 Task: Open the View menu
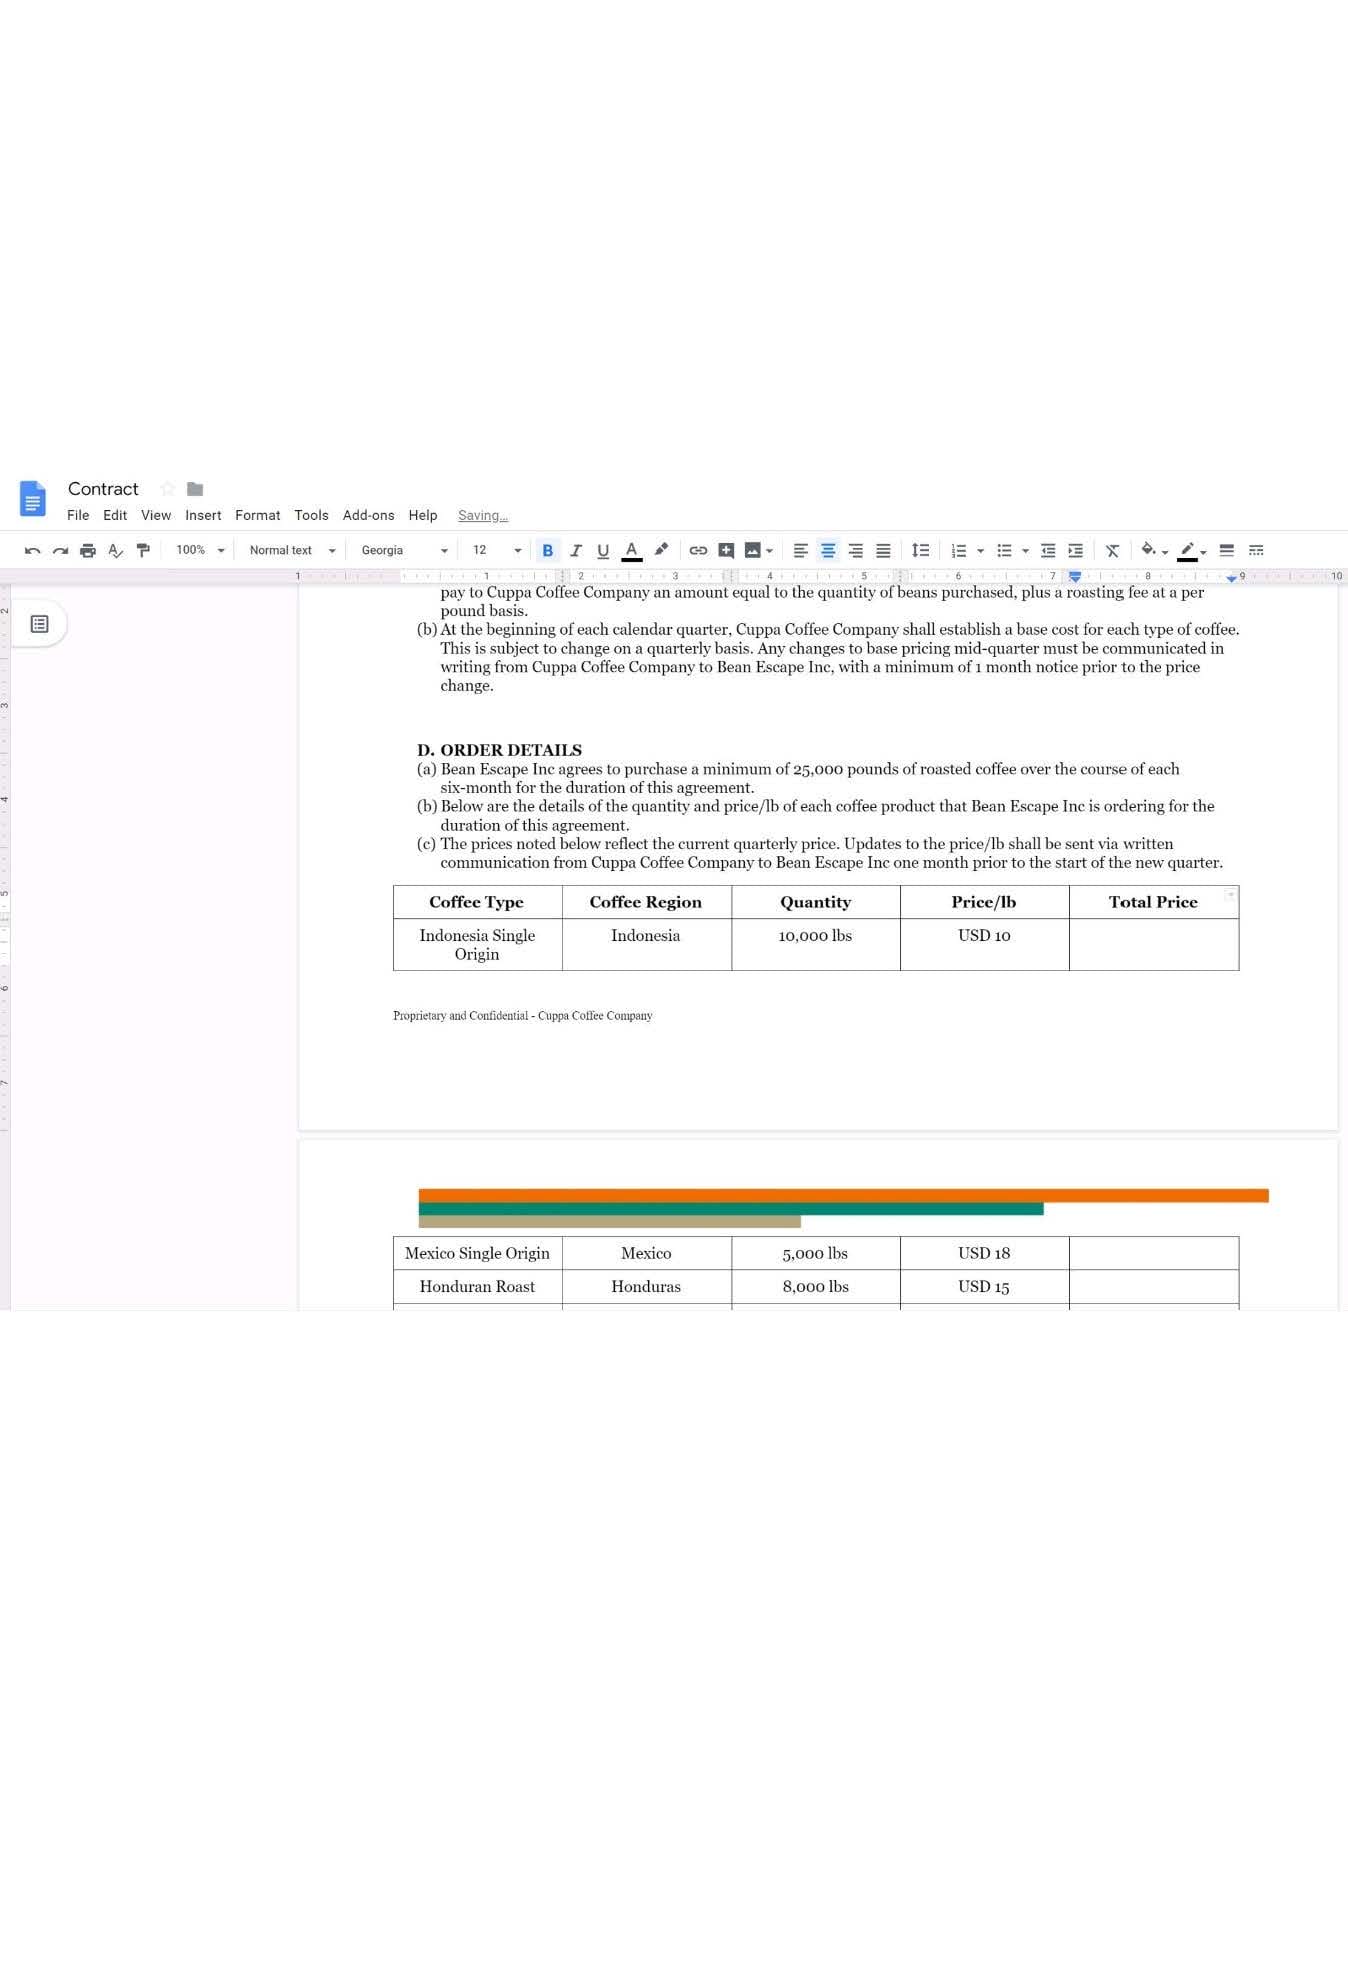156,516
